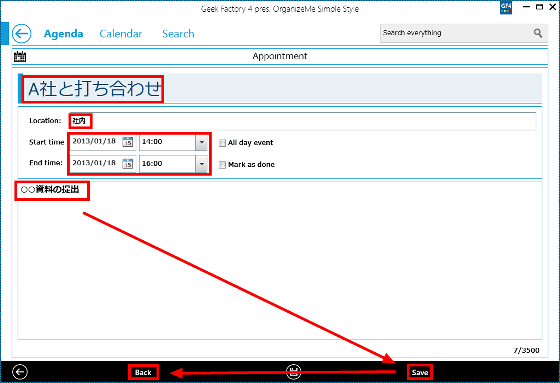Click the notes text area with ○○資料の提出
The height and width of the screenshot is (383, 560).
[x=280, y=261]
